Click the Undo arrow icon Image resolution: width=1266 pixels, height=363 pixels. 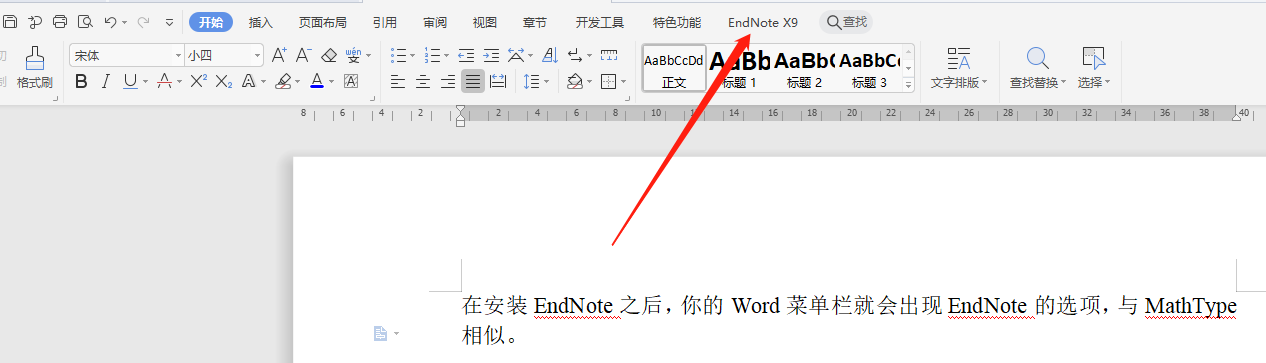pyautogui.click(x=111, y=21)
